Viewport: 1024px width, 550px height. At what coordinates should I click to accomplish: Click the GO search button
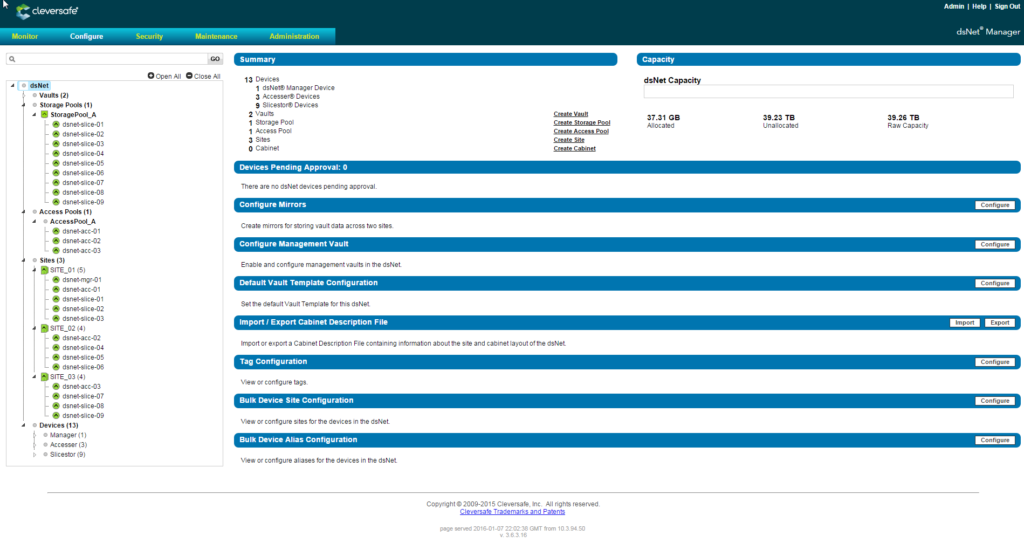pyautogui.click(x=215, y=59)
